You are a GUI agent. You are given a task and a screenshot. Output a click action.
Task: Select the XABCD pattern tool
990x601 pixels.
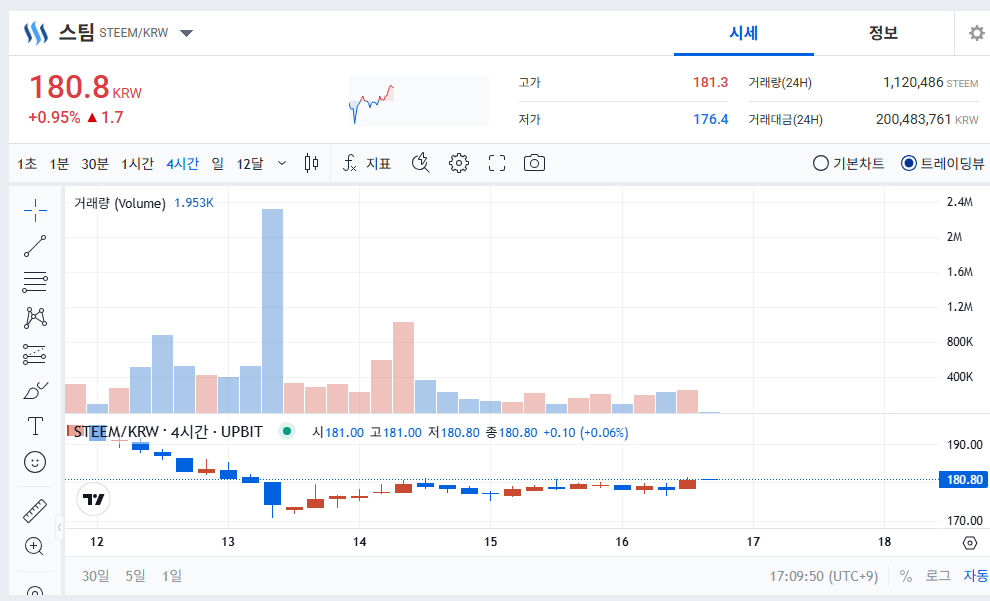(x=35, y=318)
